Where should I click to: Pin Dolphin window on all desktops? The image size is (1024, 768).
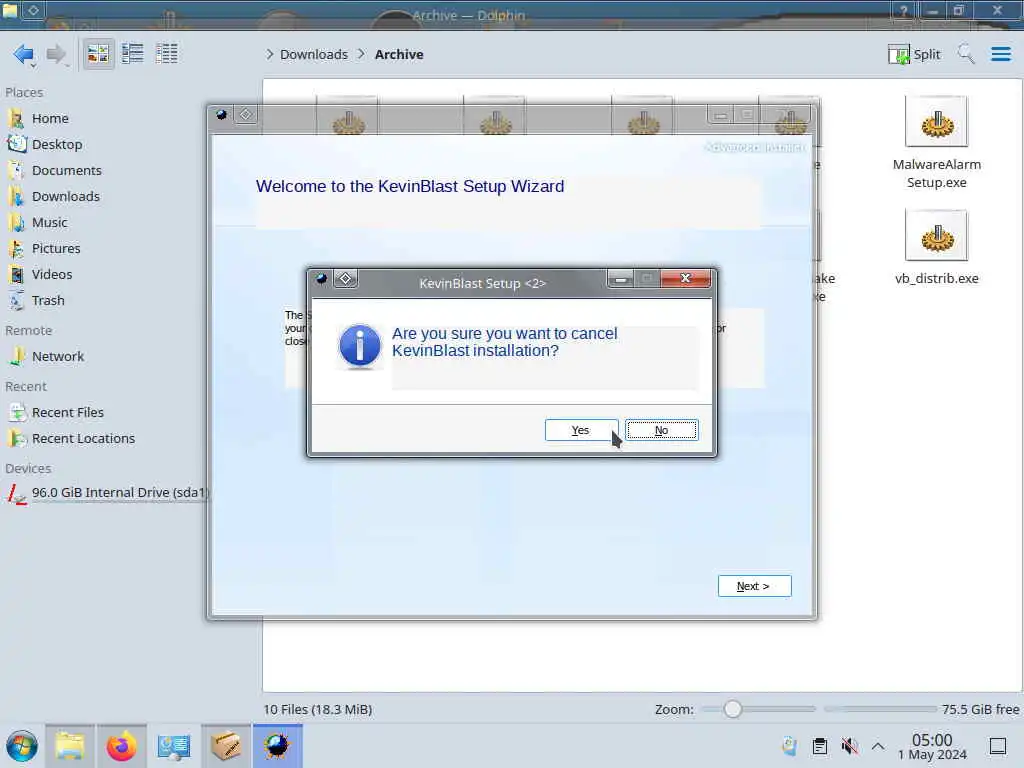point(33,10)
